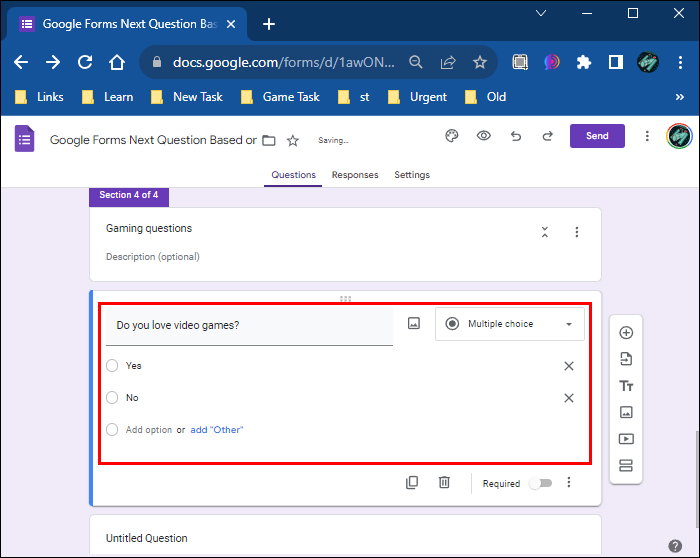Collapse the Gaming questions section
The image size is (700, 558).
coord(545,232)
